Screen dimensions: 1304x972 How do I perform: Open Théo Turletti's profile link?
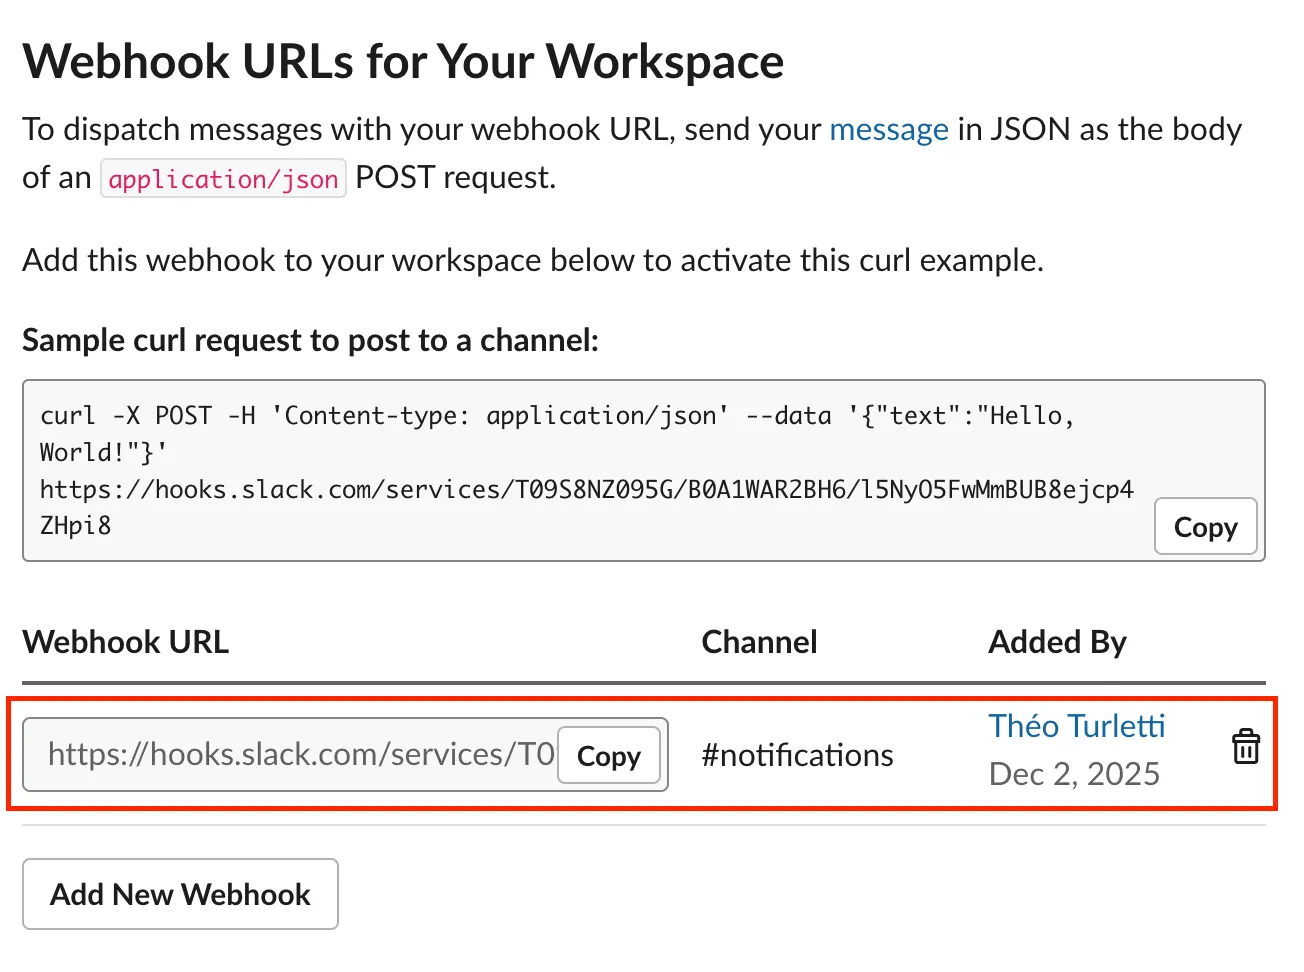click(1076, 726)
